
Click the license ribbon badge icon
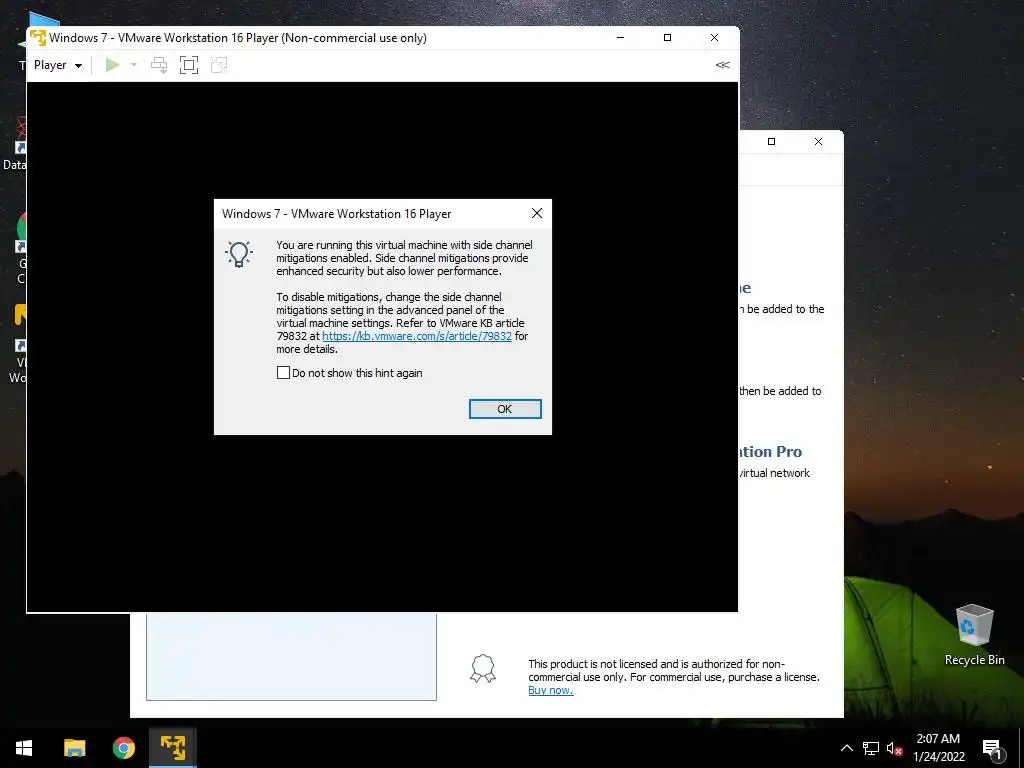[483, 669]
